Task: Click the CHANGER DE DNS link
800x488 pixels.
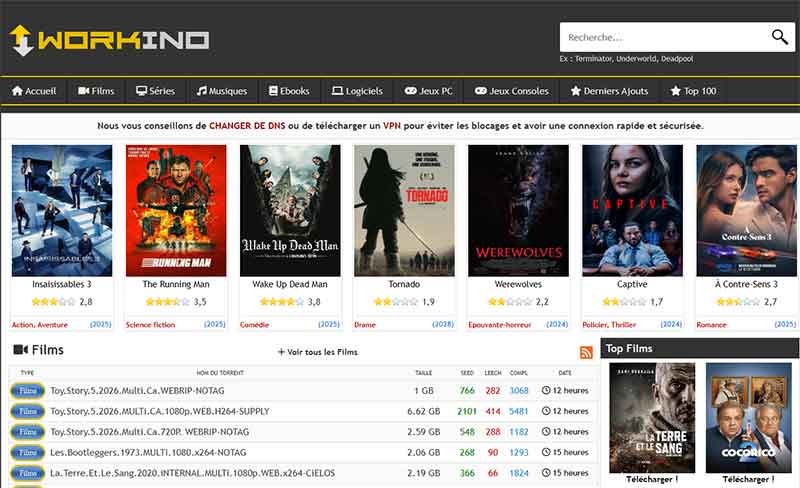Action: pyautogui.click(x=247, y=126)
